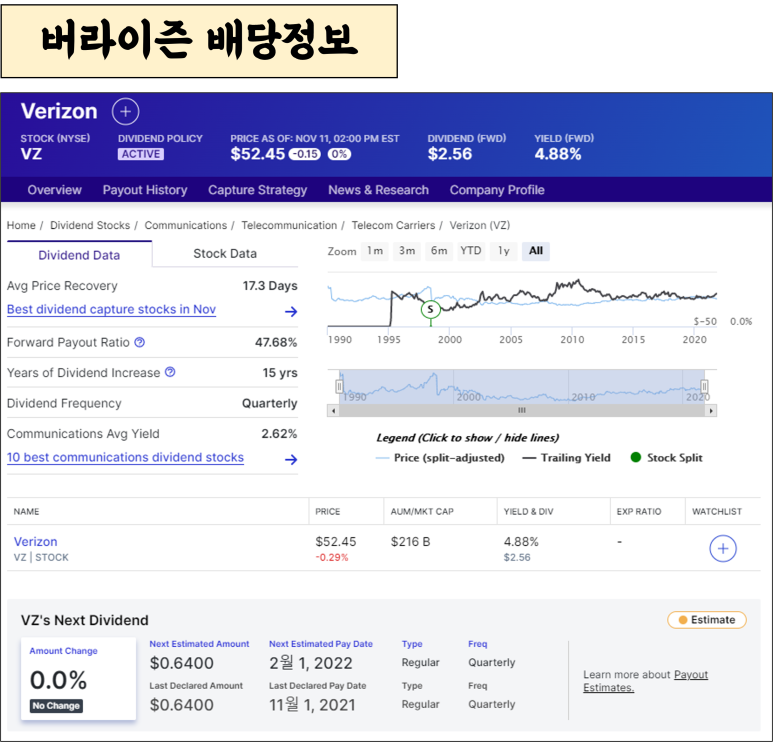Click the 4.88% forward yield in header

click(x=558, y=154)
